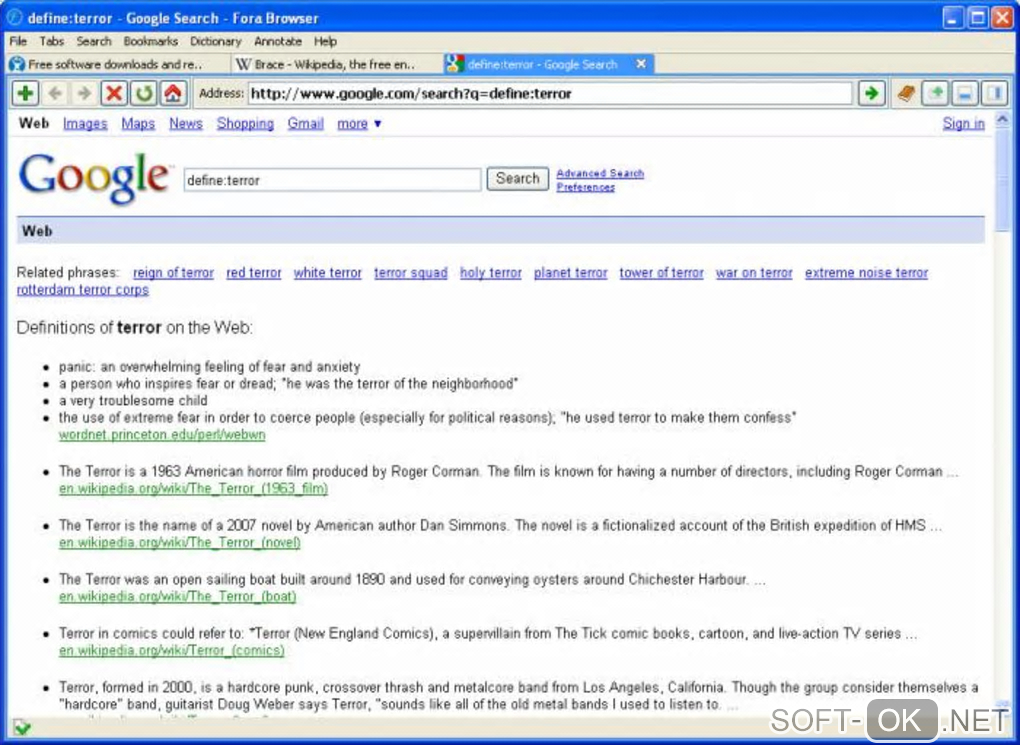Screen dimensions: 1020x745
Task: Open the The_Terror_(novel) Wikipedia link
Action: (180, 543)
